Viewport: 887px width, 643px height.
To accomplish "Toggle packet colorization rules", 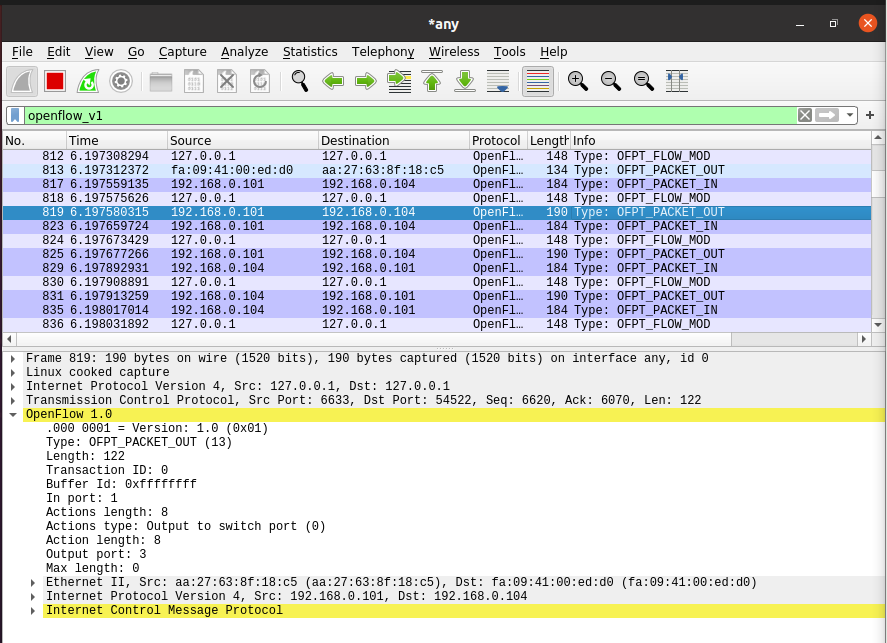I will [537, 81].
